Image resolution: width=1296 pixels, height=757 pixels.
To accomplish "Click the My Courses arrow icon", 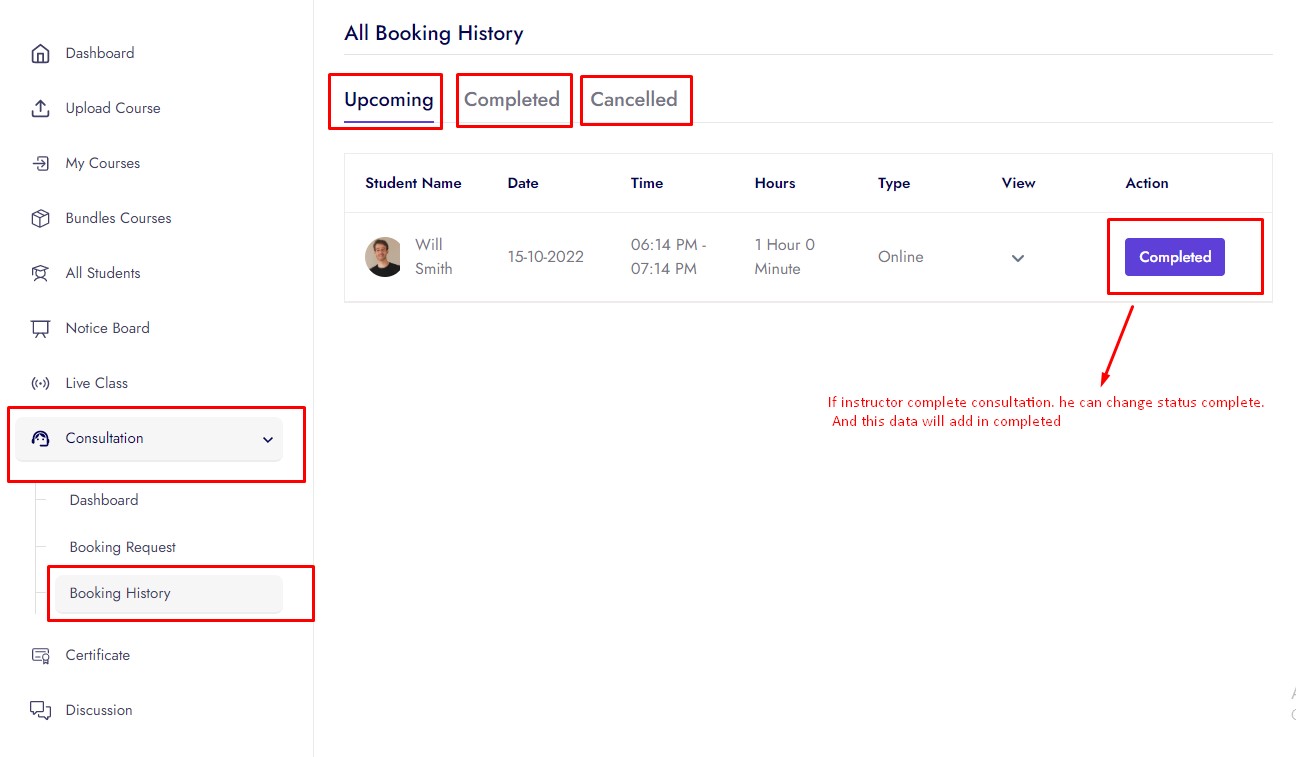I will coord(40,164).
